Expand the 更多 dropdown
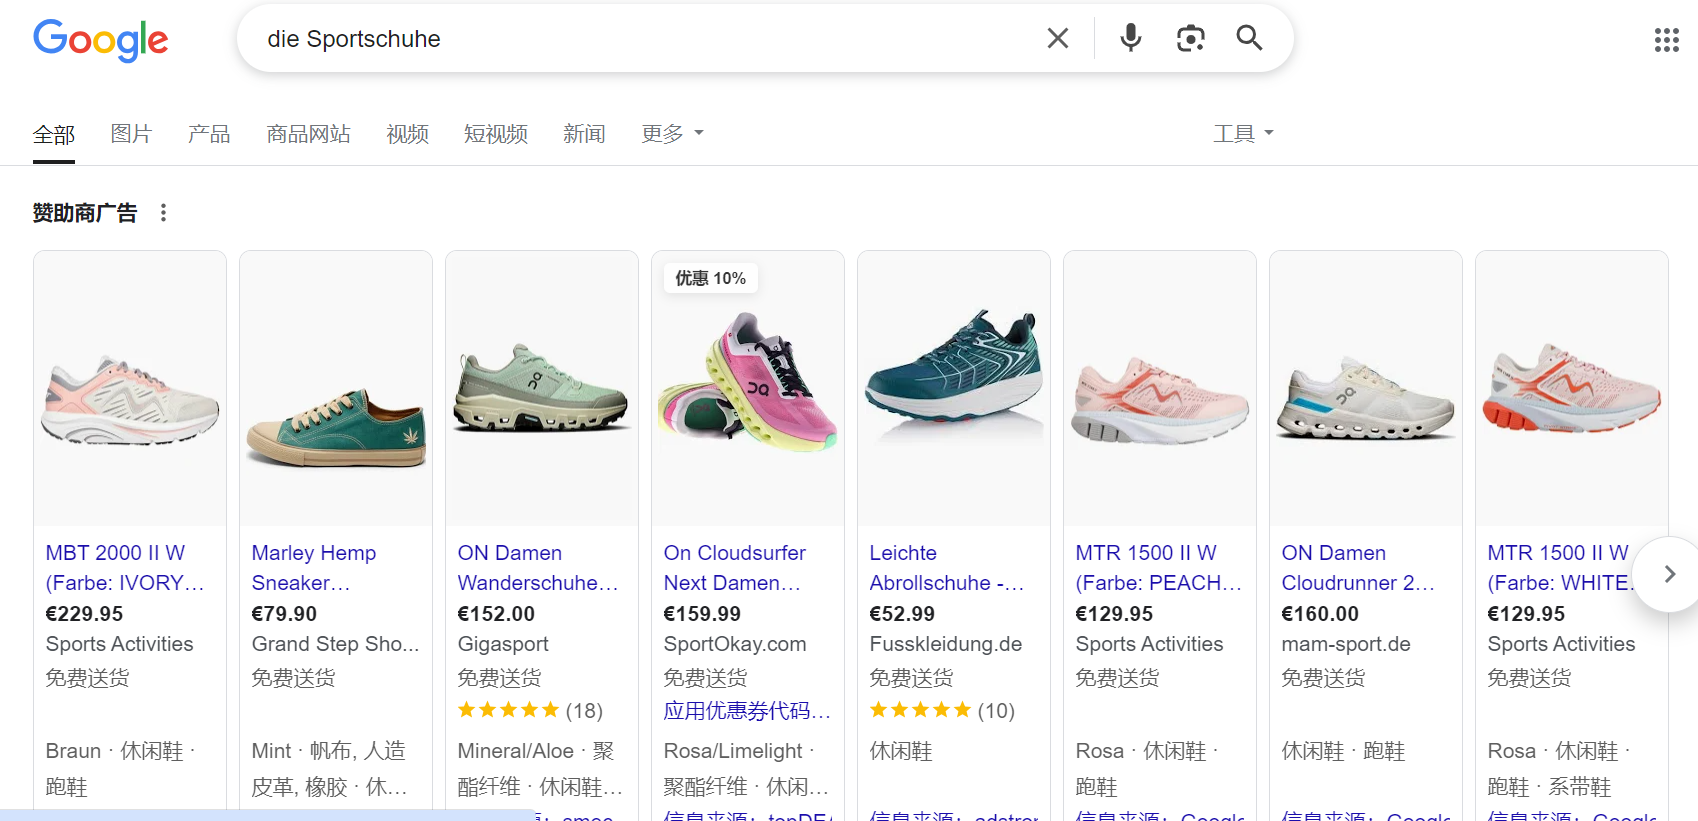Image resolution: width=1698 pixels, height=821 pixels. coord(672,134)
